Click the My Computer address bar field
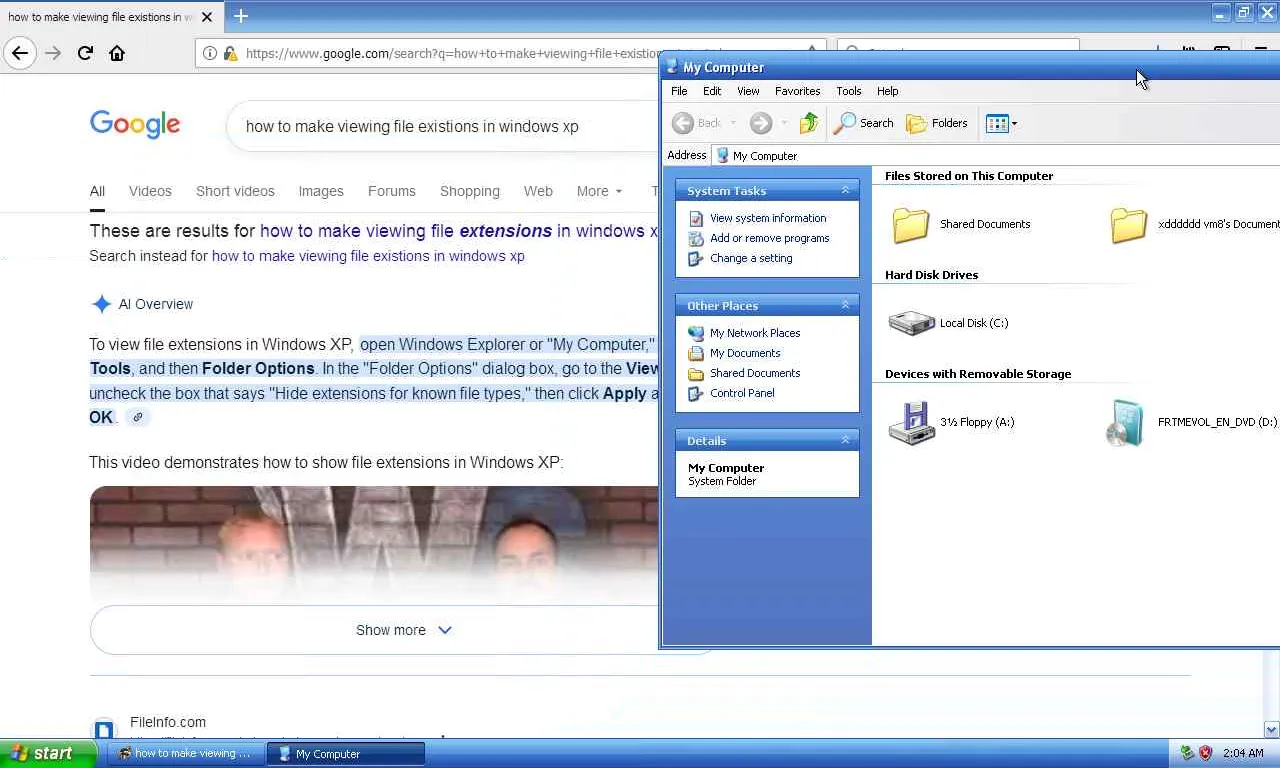Screen dimensions: 1280x768 (x=996, y=156)
